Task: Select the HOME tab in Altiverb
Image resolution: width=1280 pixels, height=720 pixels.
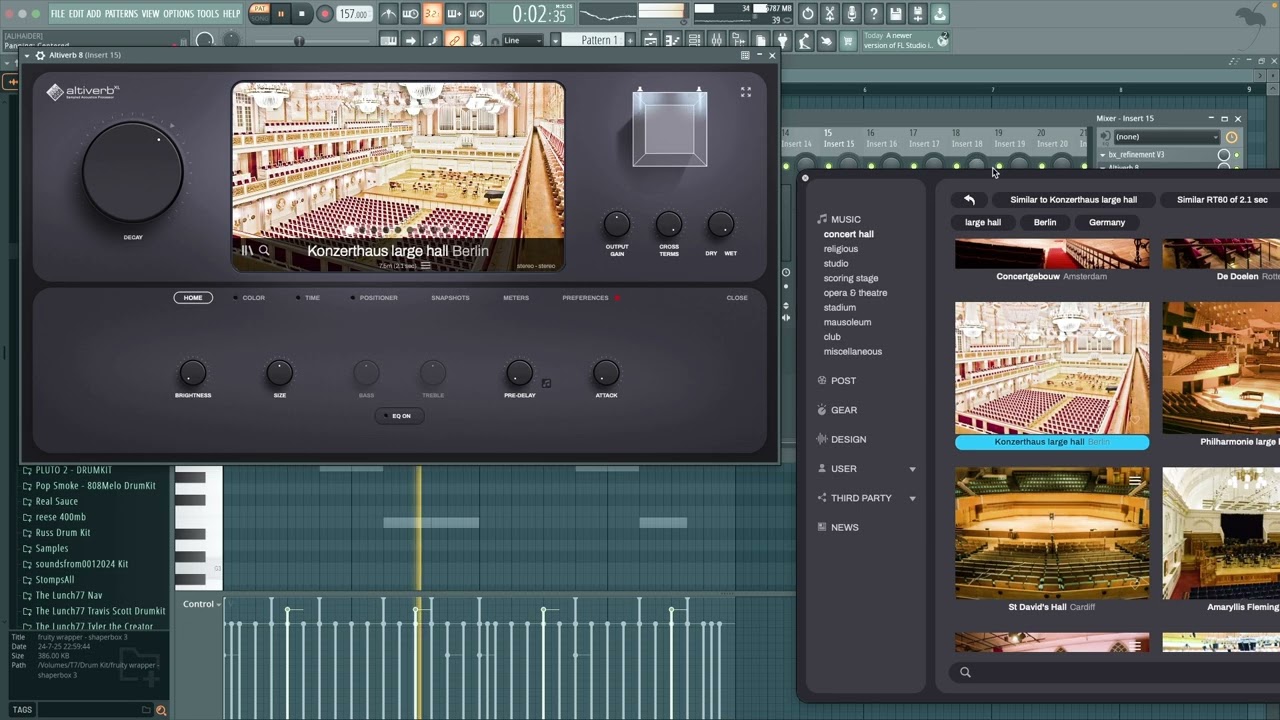Action: click(193, 298)
